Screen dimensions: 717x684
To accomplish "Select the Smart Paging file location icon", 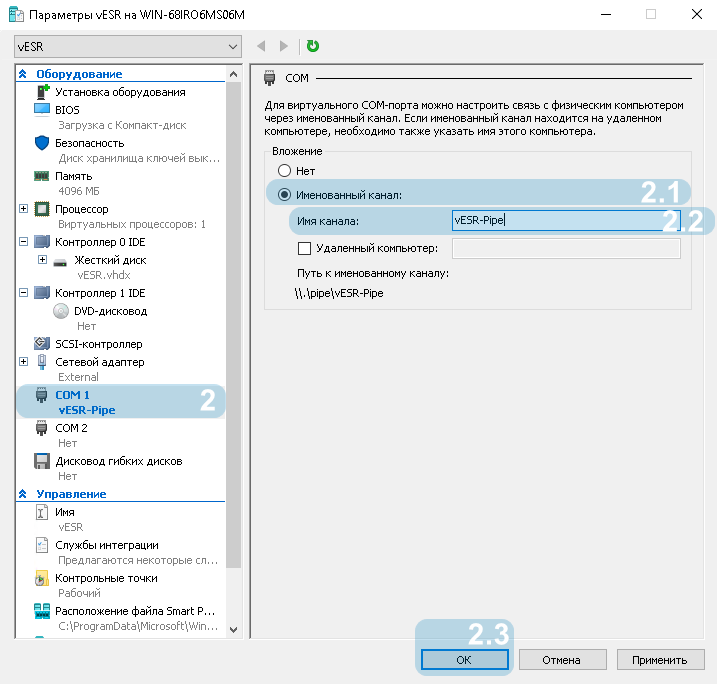I will click(42, 611).
